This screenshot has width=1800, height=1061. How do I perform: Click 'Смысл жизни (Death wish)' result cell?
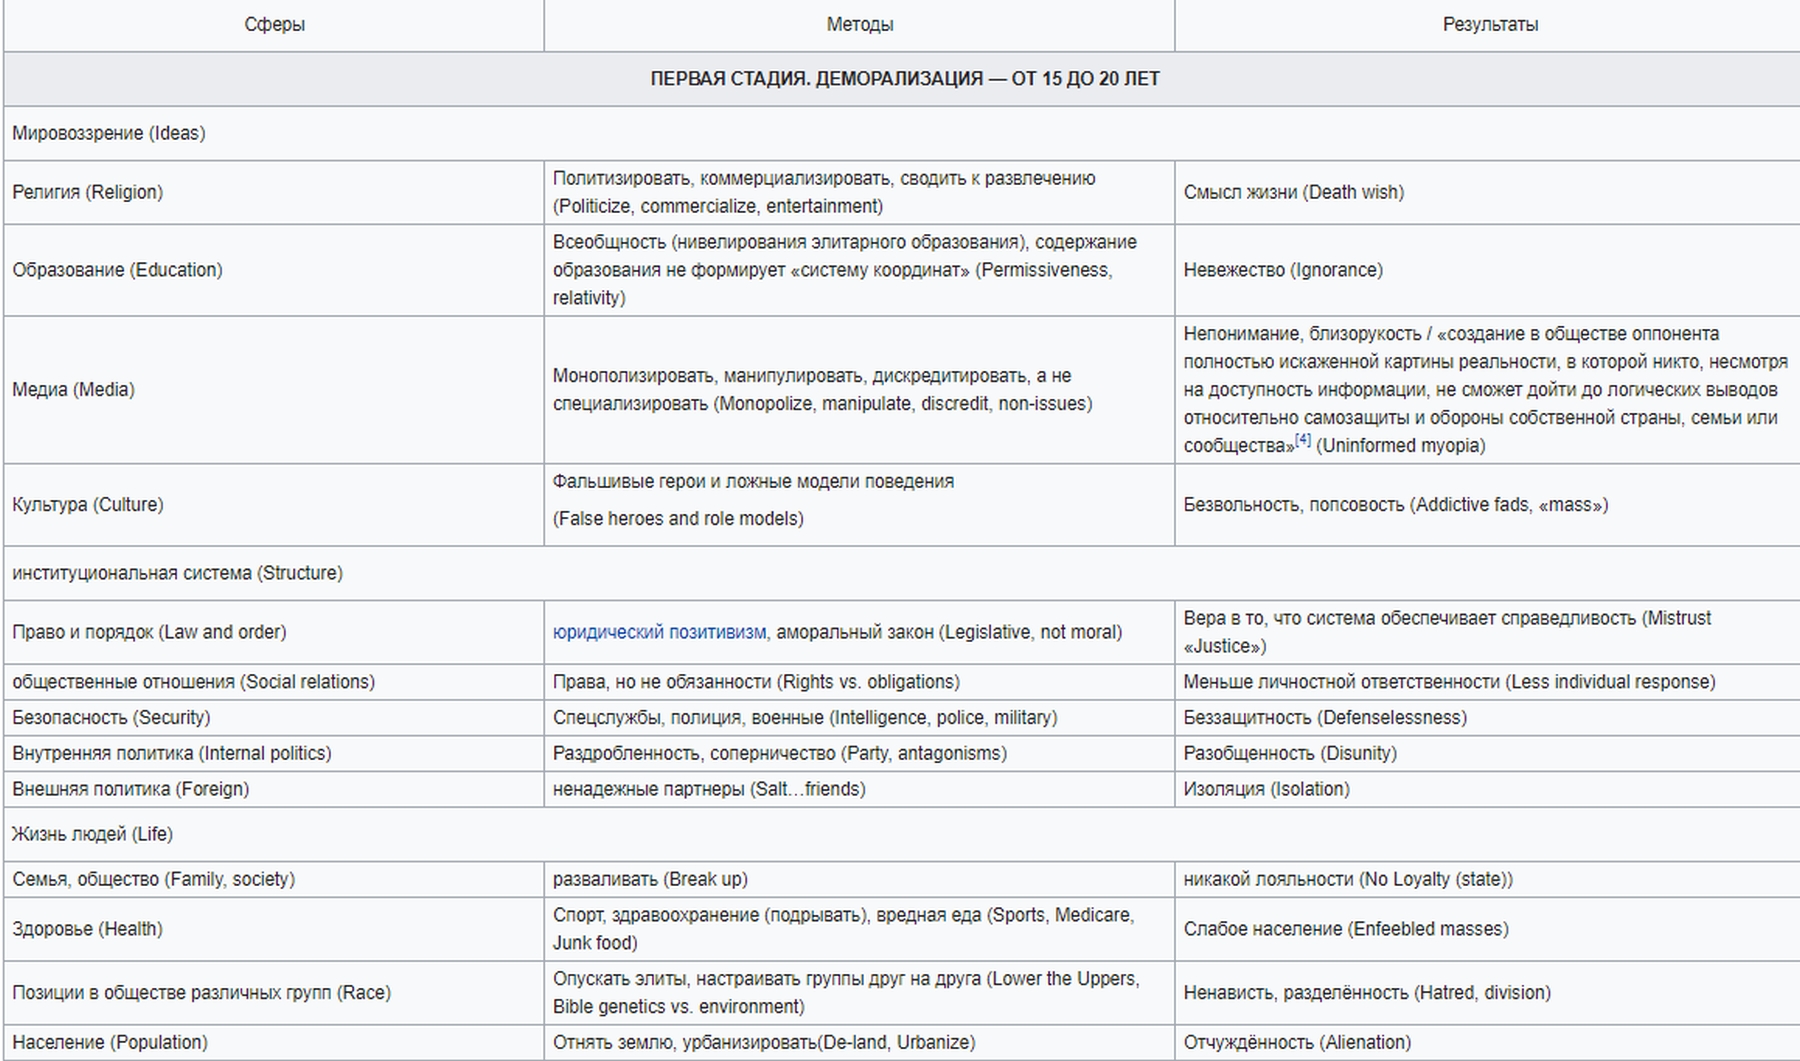1293,192
